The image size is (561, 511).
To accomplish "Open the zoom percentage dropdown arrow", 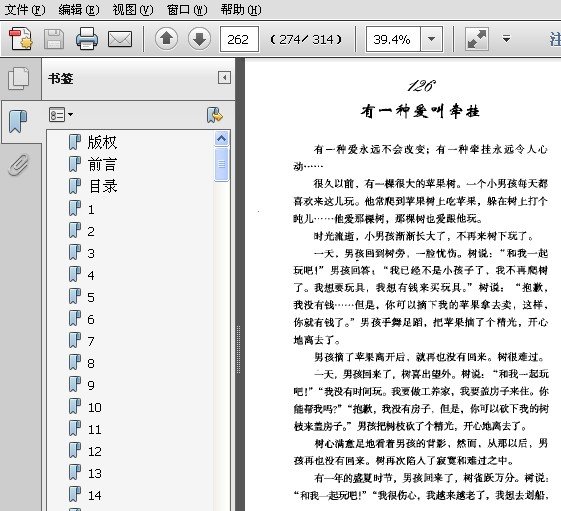I will (431, 39).
